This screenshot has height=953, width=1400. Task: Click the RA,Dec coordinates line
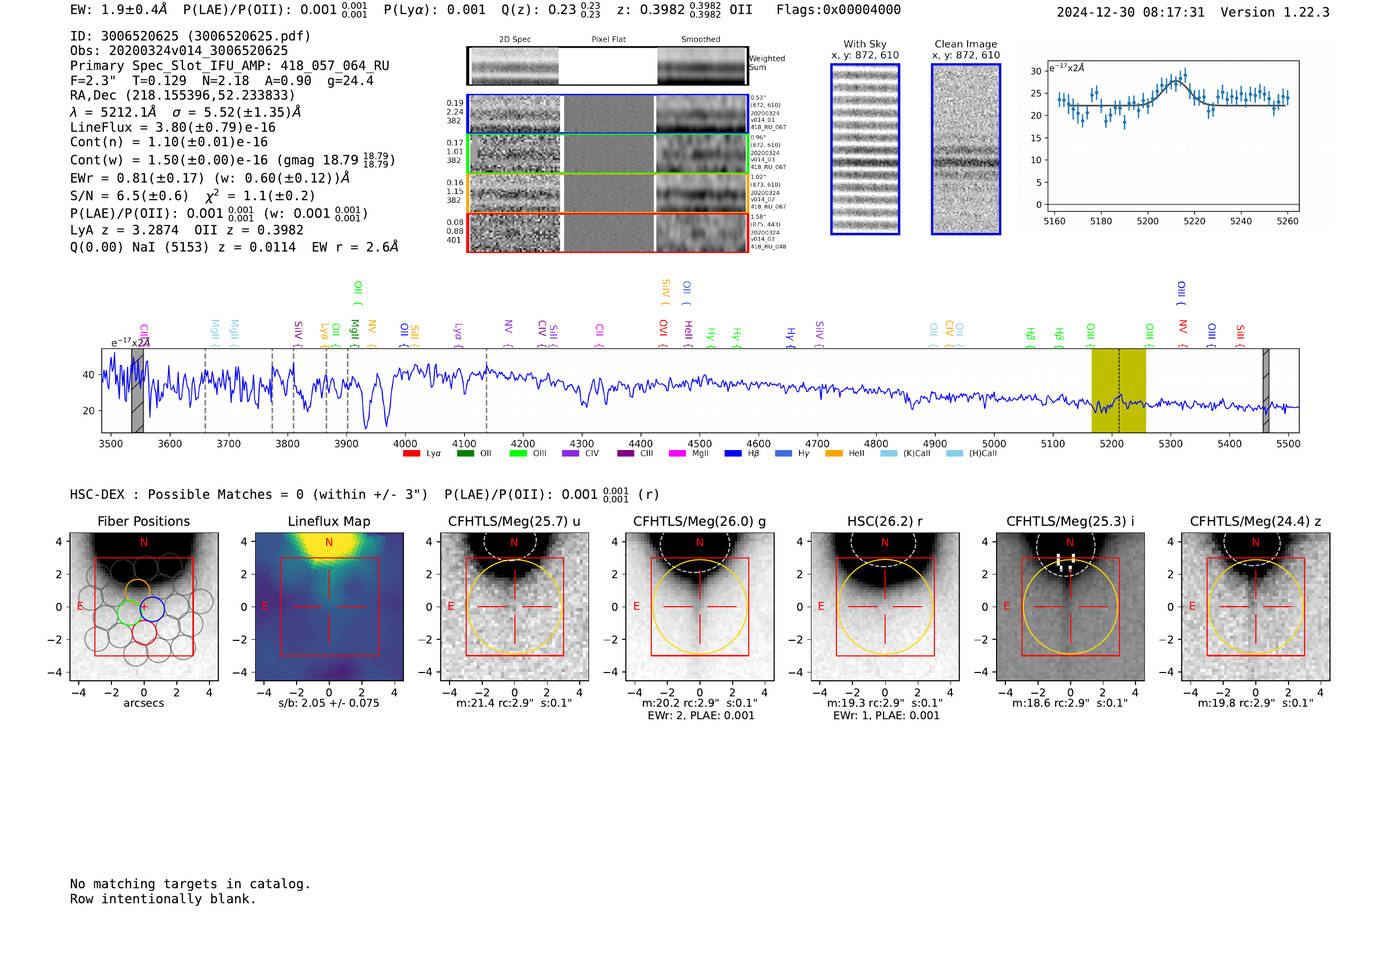pyautogui.click(x=183, y=96)
